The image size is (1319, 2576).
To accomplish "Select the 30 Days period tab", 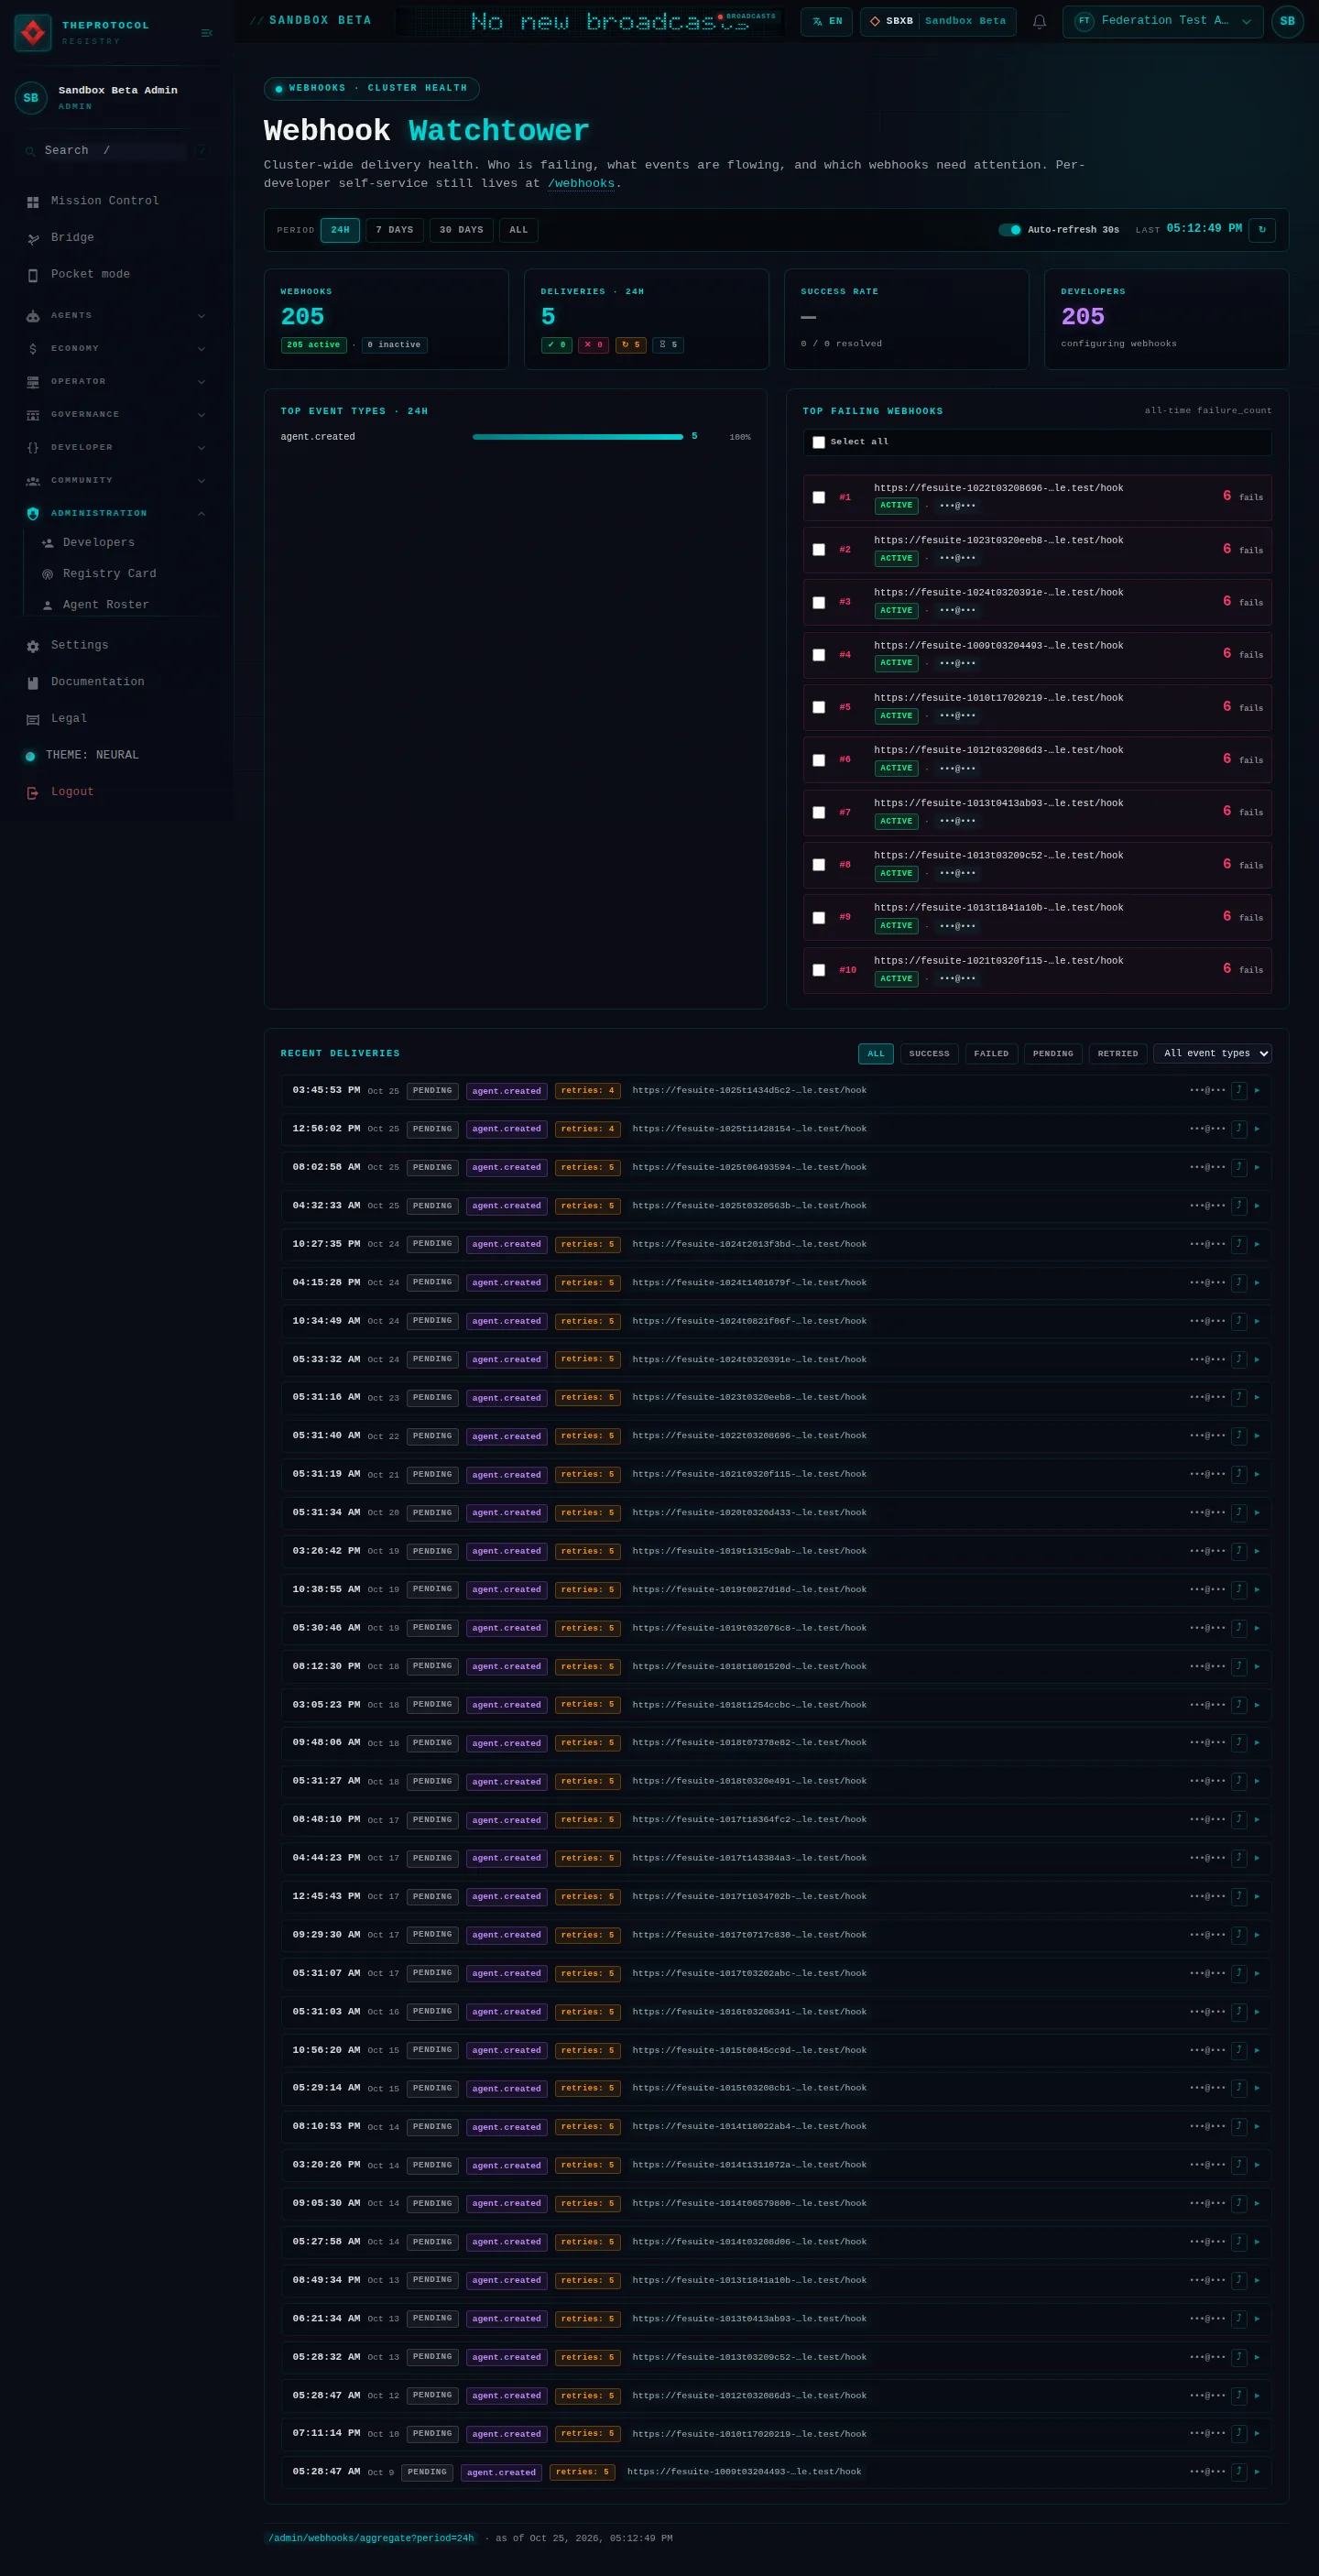I will point(461,230).
